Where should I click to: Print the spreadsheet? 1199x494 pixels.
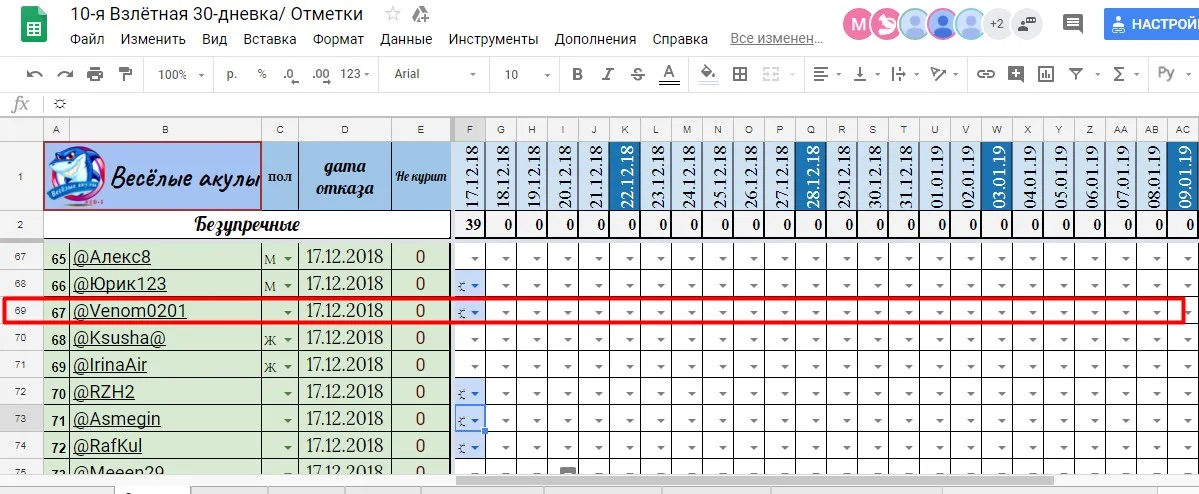[95, 74]
